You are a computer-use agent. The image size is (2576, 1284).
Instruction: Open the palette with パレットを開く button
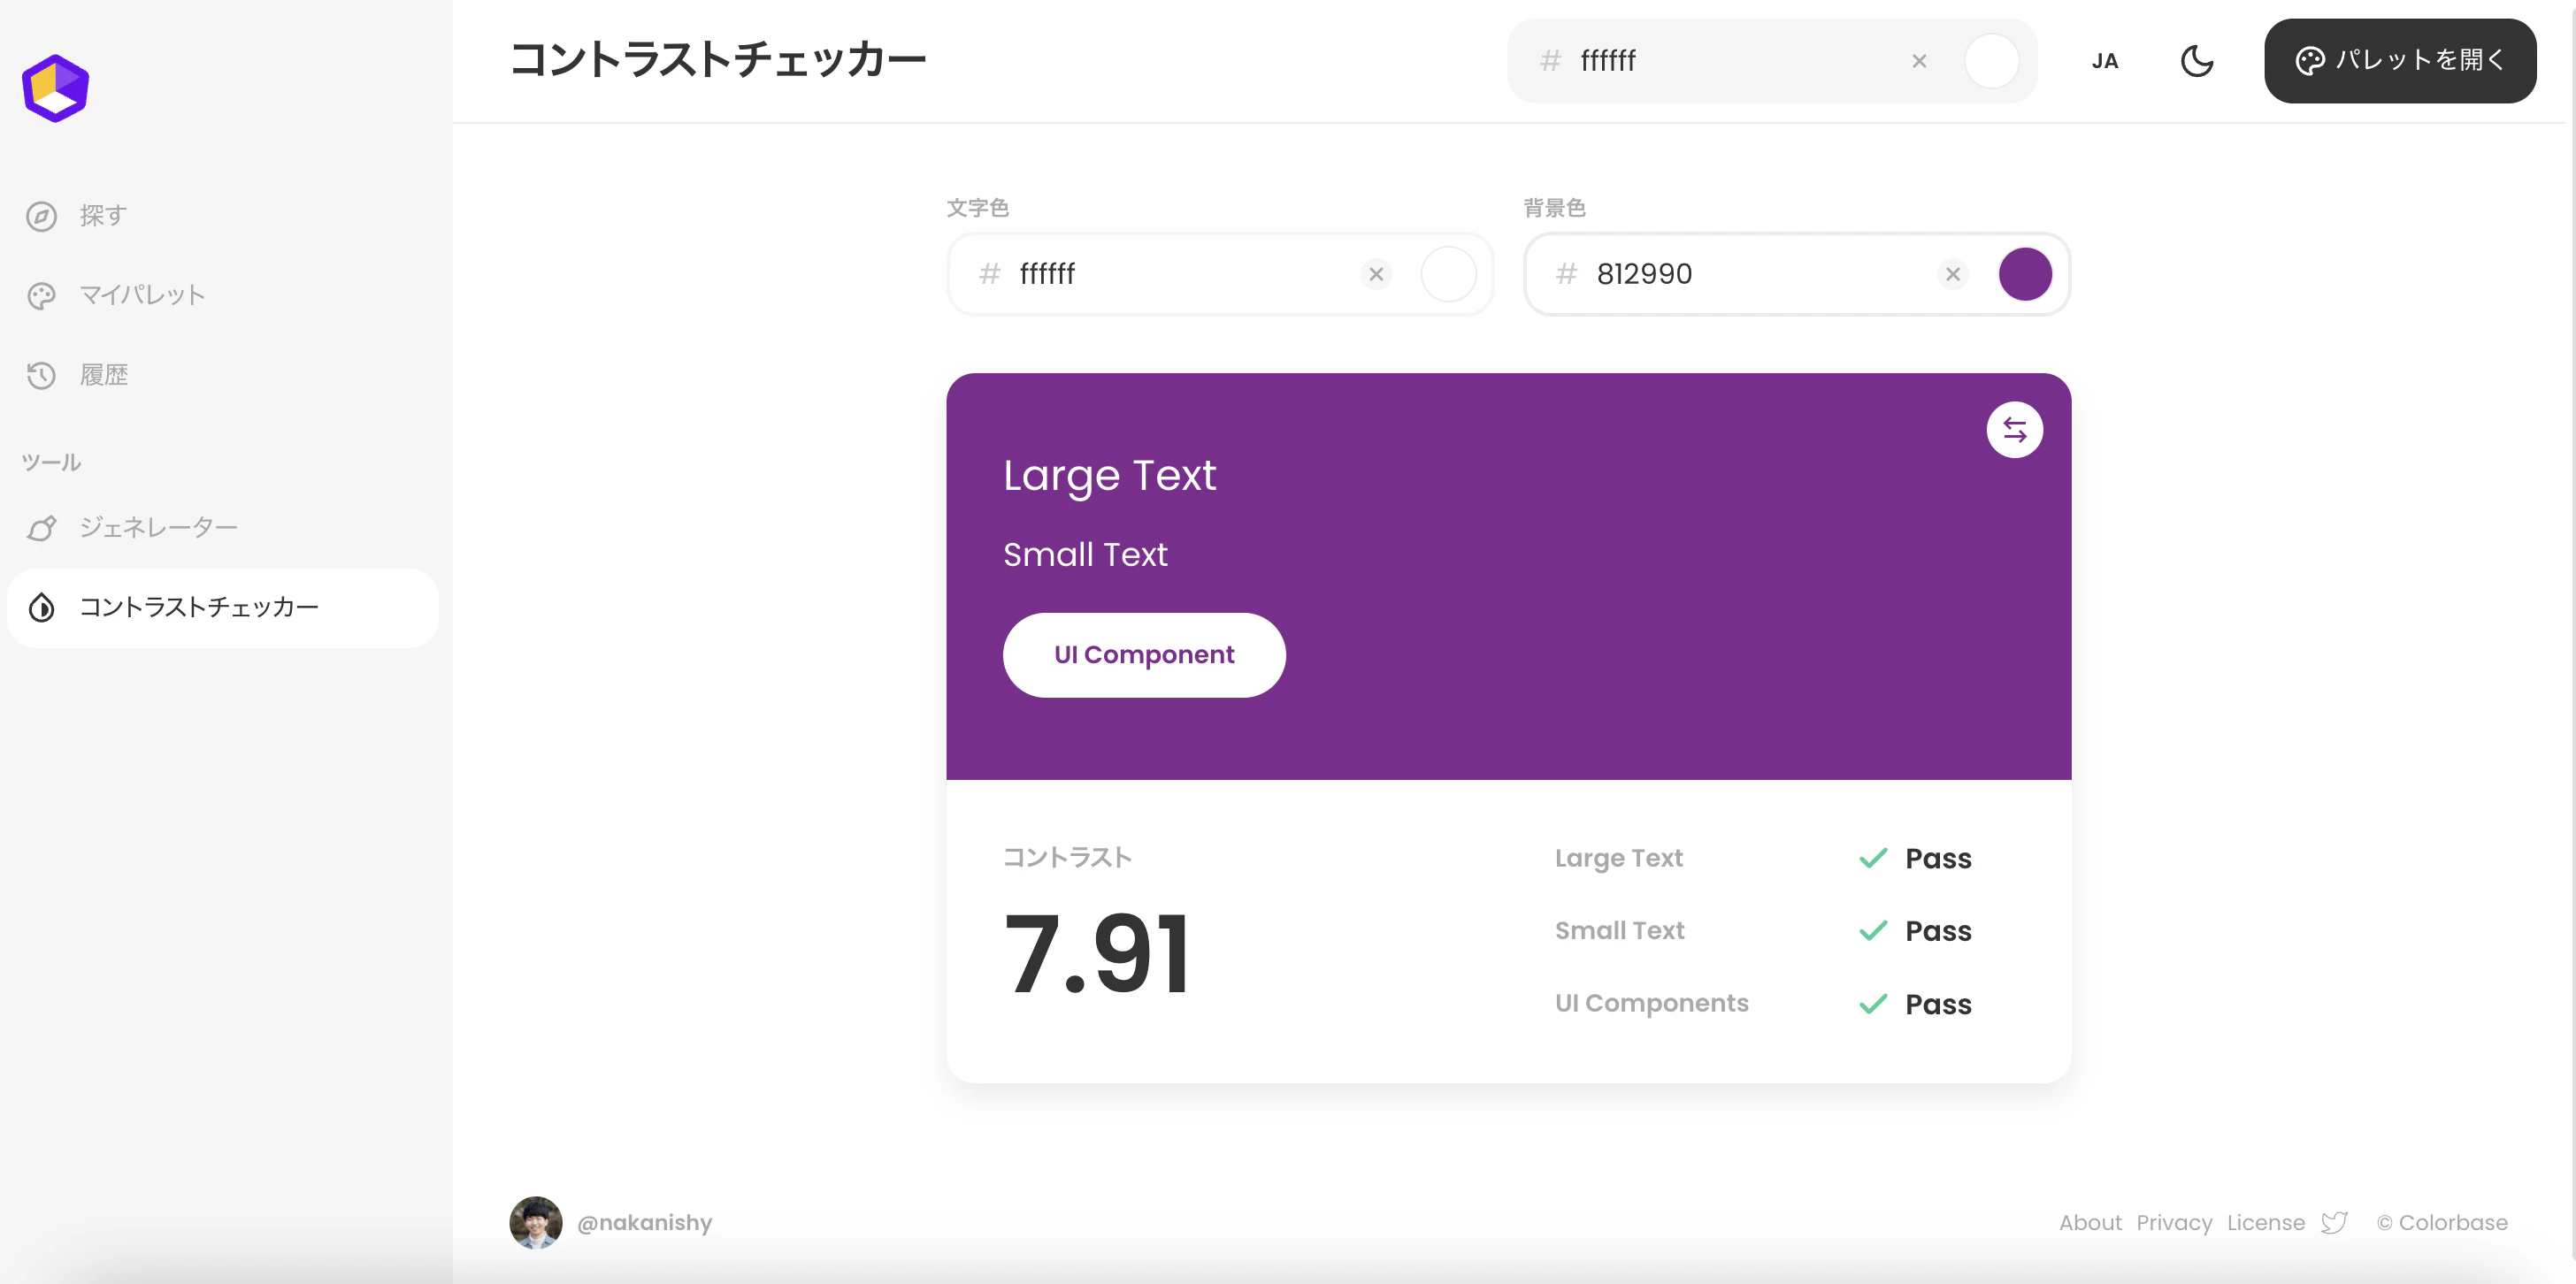click(2400, 61)
